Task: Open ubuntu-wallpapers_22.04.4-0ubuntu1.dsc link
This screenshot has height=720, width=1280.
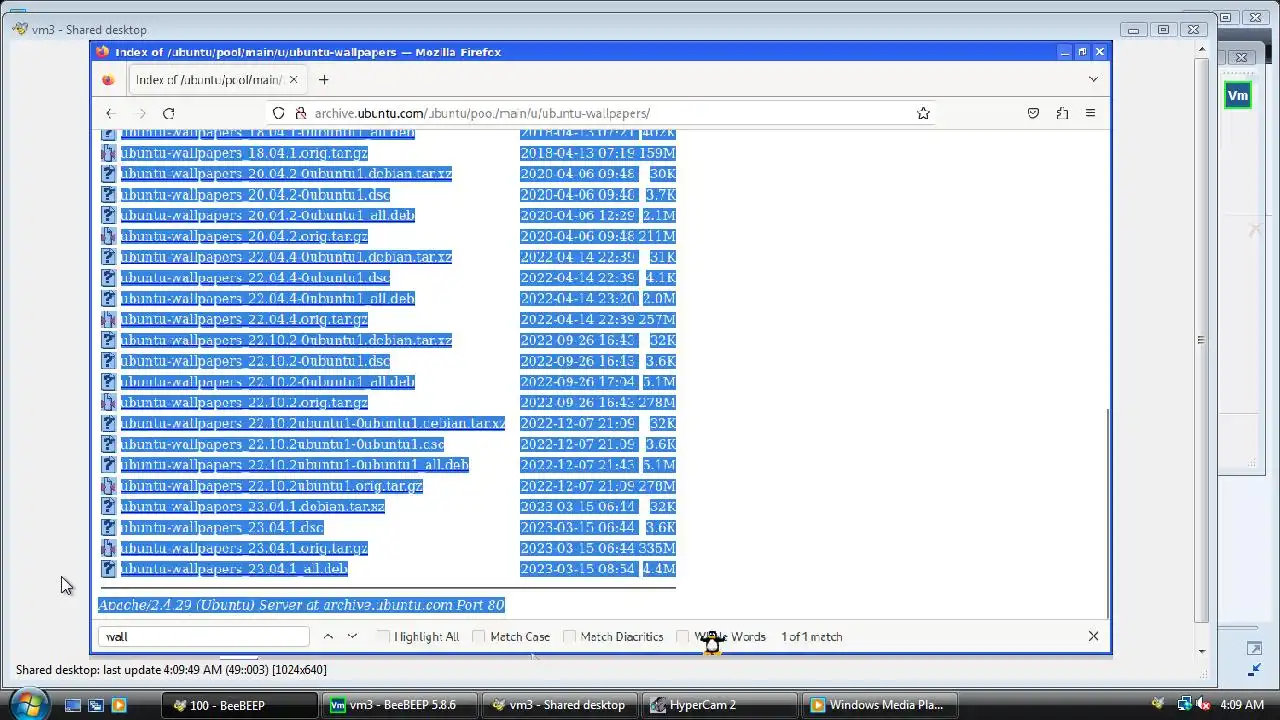Action: click(x=255, y=278)
